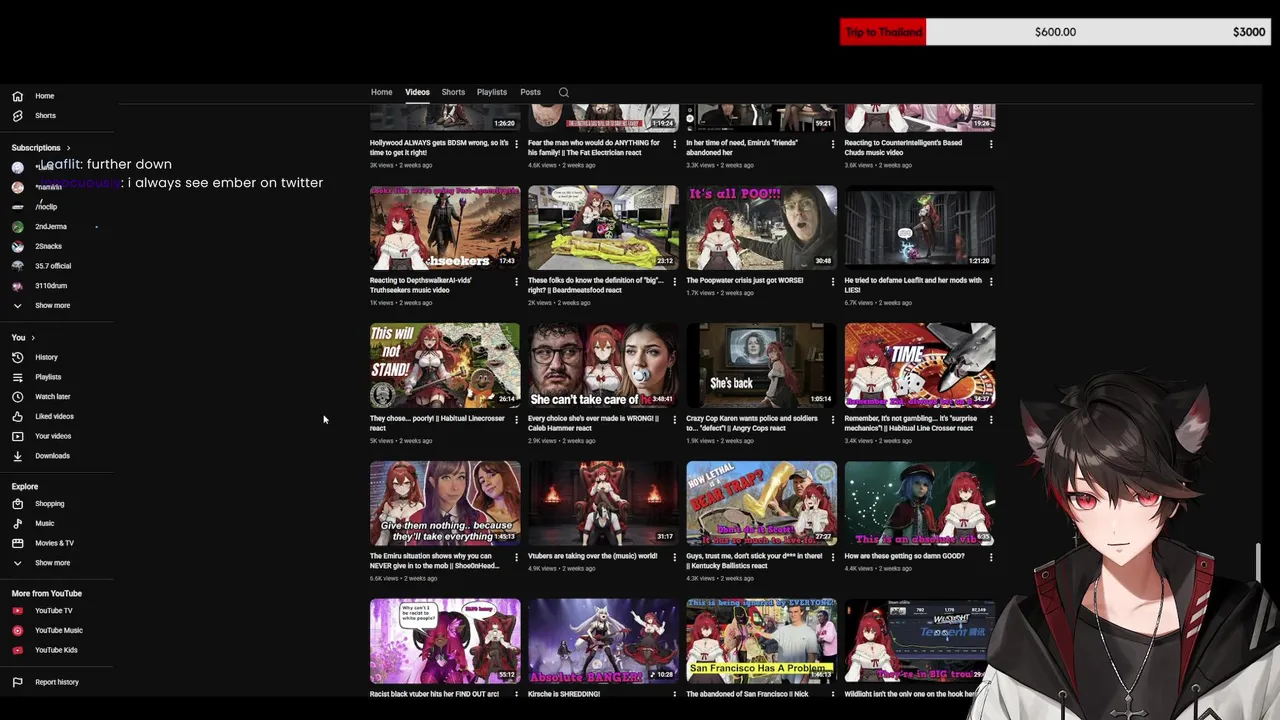Click the Report history flag icon

click(x=17, y=682)
